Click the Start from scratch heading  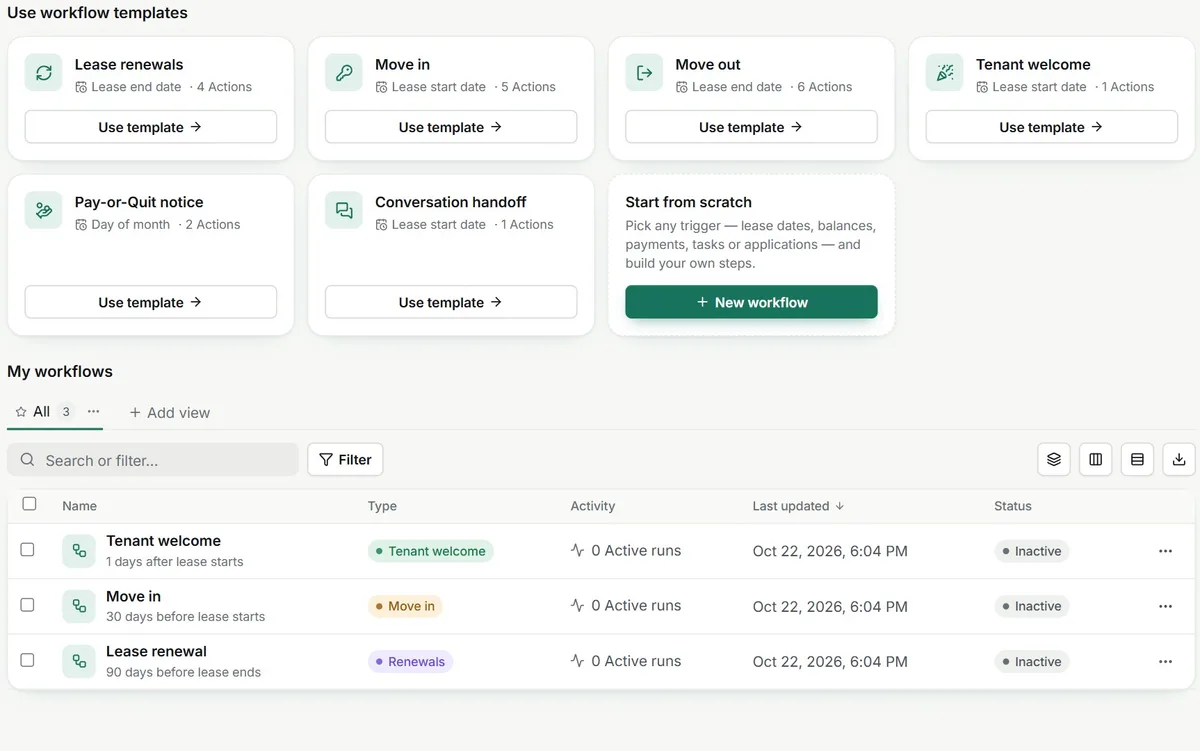click(x=688, y=202)
